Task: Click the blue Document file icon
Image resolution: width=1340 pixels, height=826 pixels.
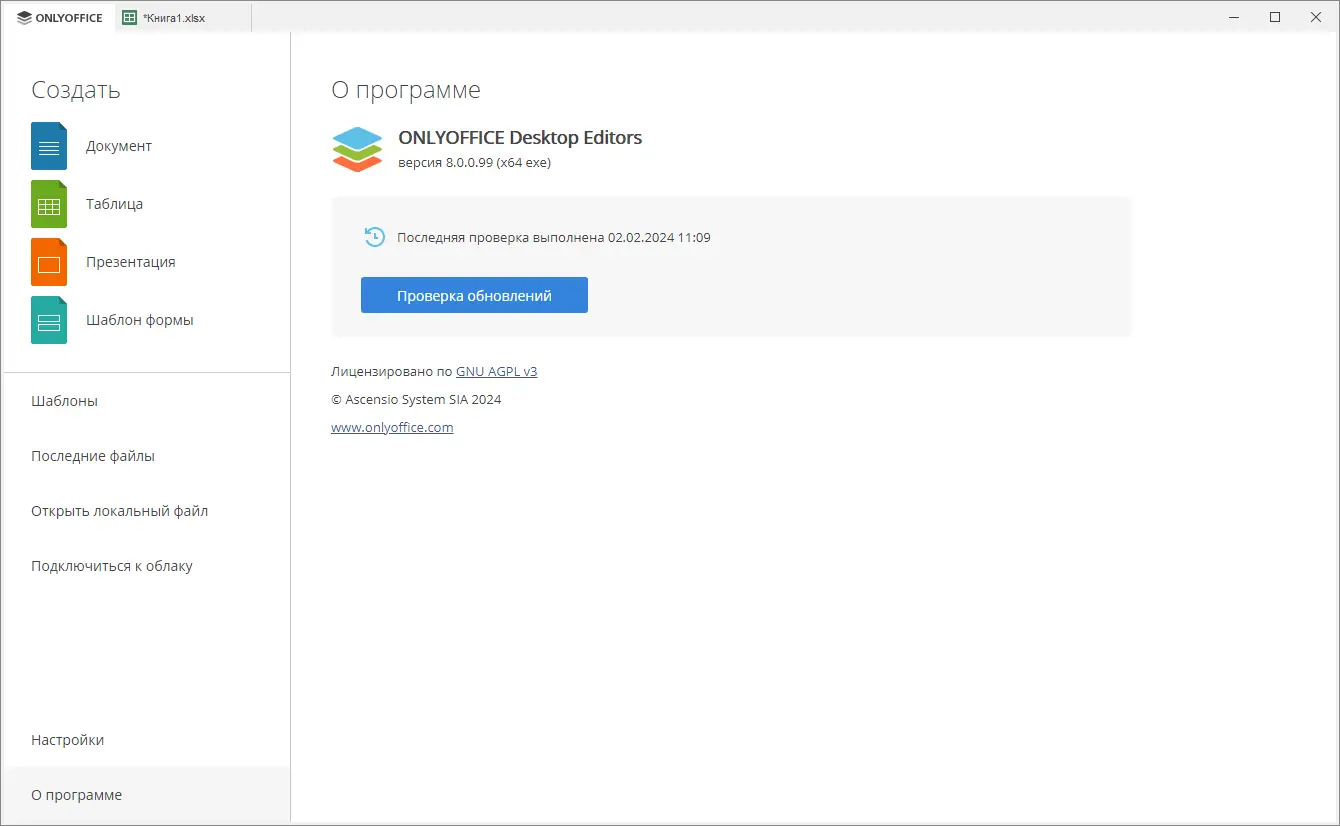Action: [49, 146]
